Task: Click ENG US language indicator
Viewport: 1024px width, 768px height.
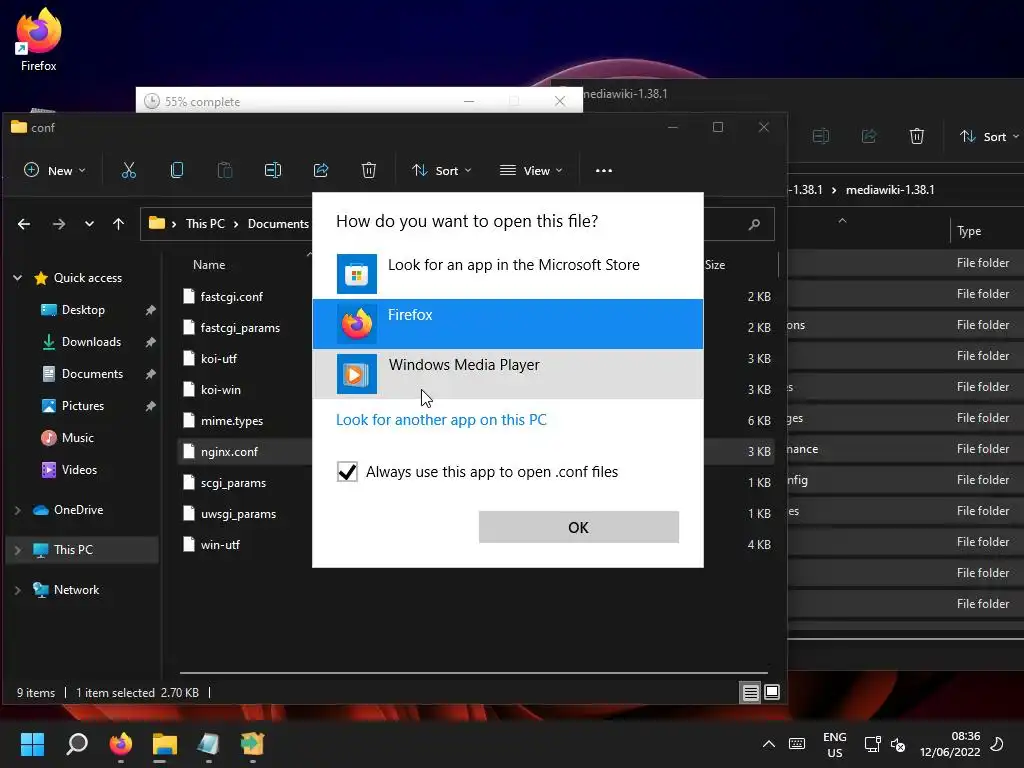Action: (835, 744)
